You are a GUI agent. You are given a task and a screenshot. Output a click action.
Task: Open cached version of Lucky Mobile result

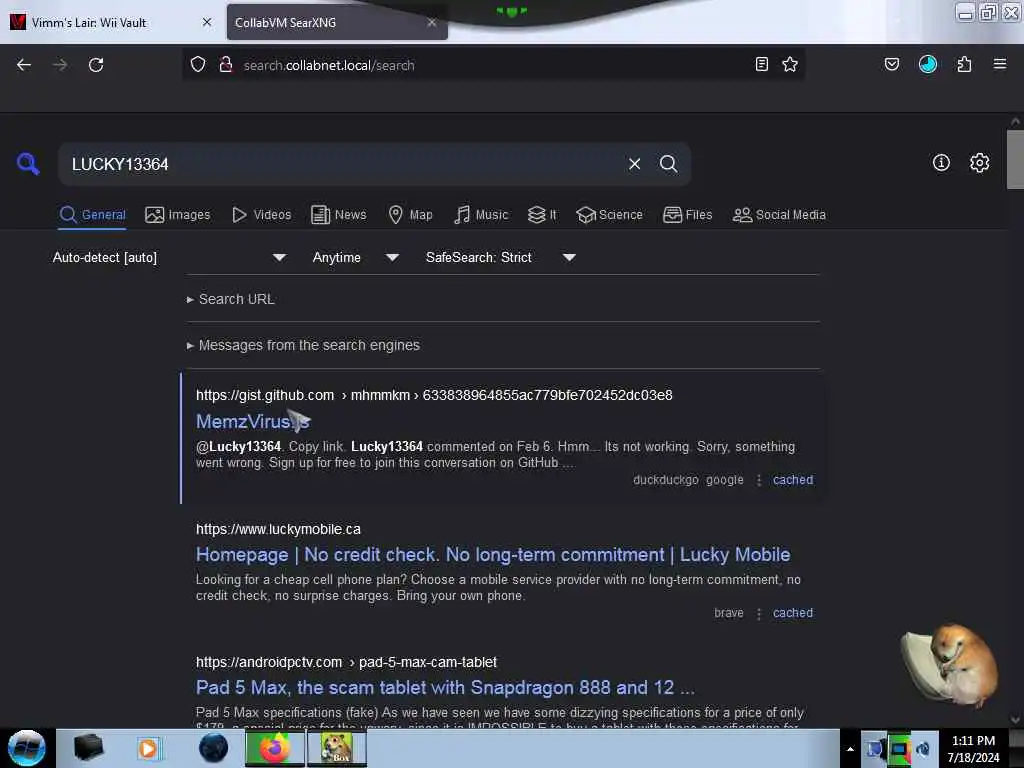pyautogui.click(x=793, y=613)
